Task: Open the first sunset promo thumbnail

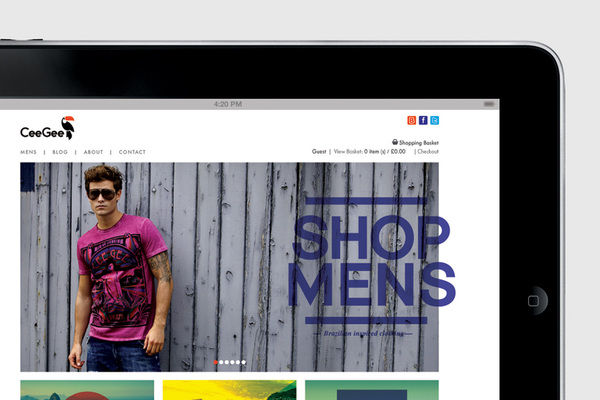Action: pyautogui.click(x=87, y=390)
